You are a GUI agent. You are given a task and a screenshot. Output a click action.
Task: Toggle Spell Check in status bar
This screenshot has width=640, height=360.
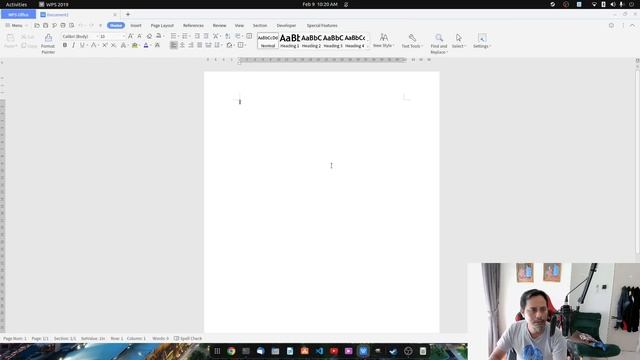[x=188, y=338]
